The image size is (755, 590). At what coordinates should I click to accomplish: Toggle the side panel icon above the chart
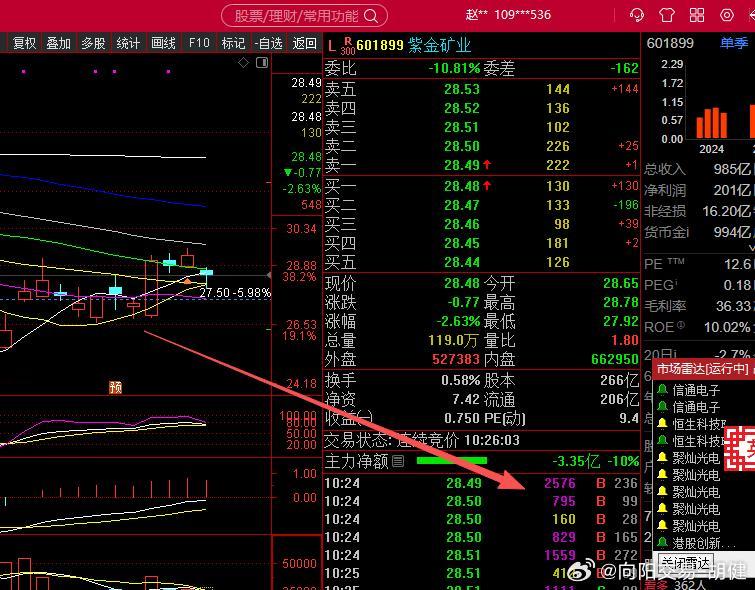pyautogui.click(x=262, y=62)
